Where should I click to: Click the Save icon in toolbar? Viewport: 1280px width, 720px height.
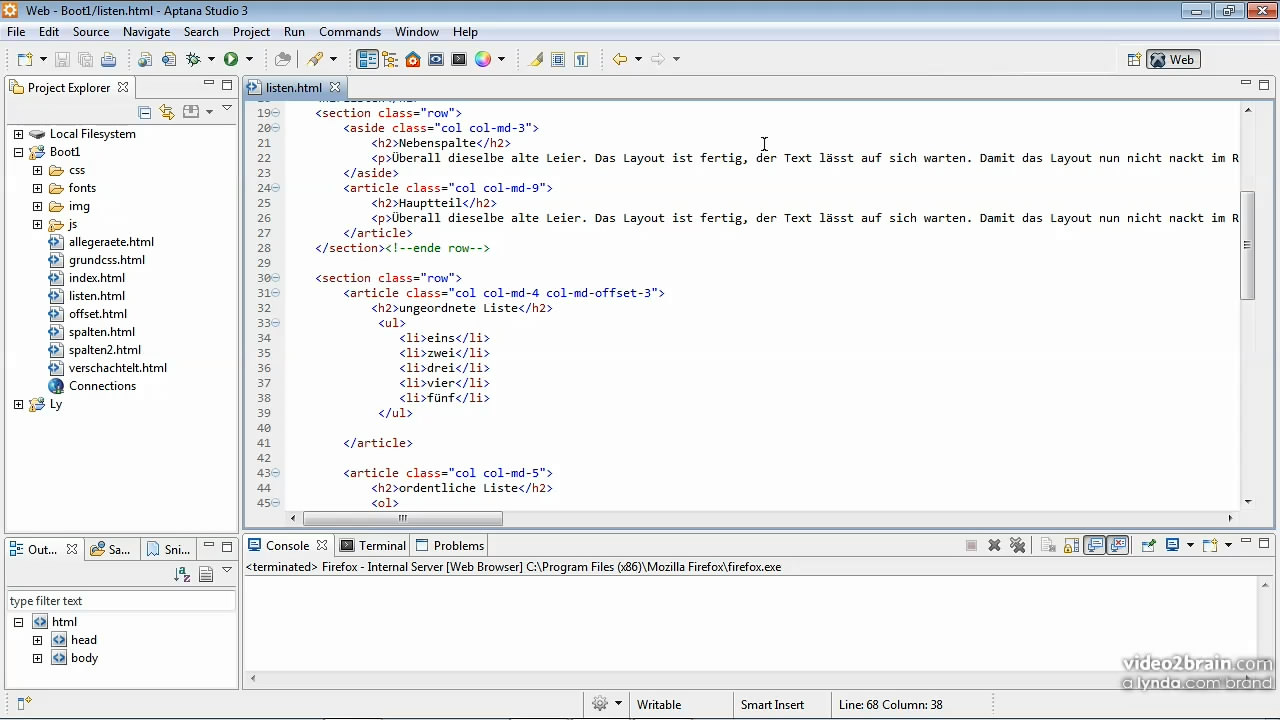pos(62,59)
